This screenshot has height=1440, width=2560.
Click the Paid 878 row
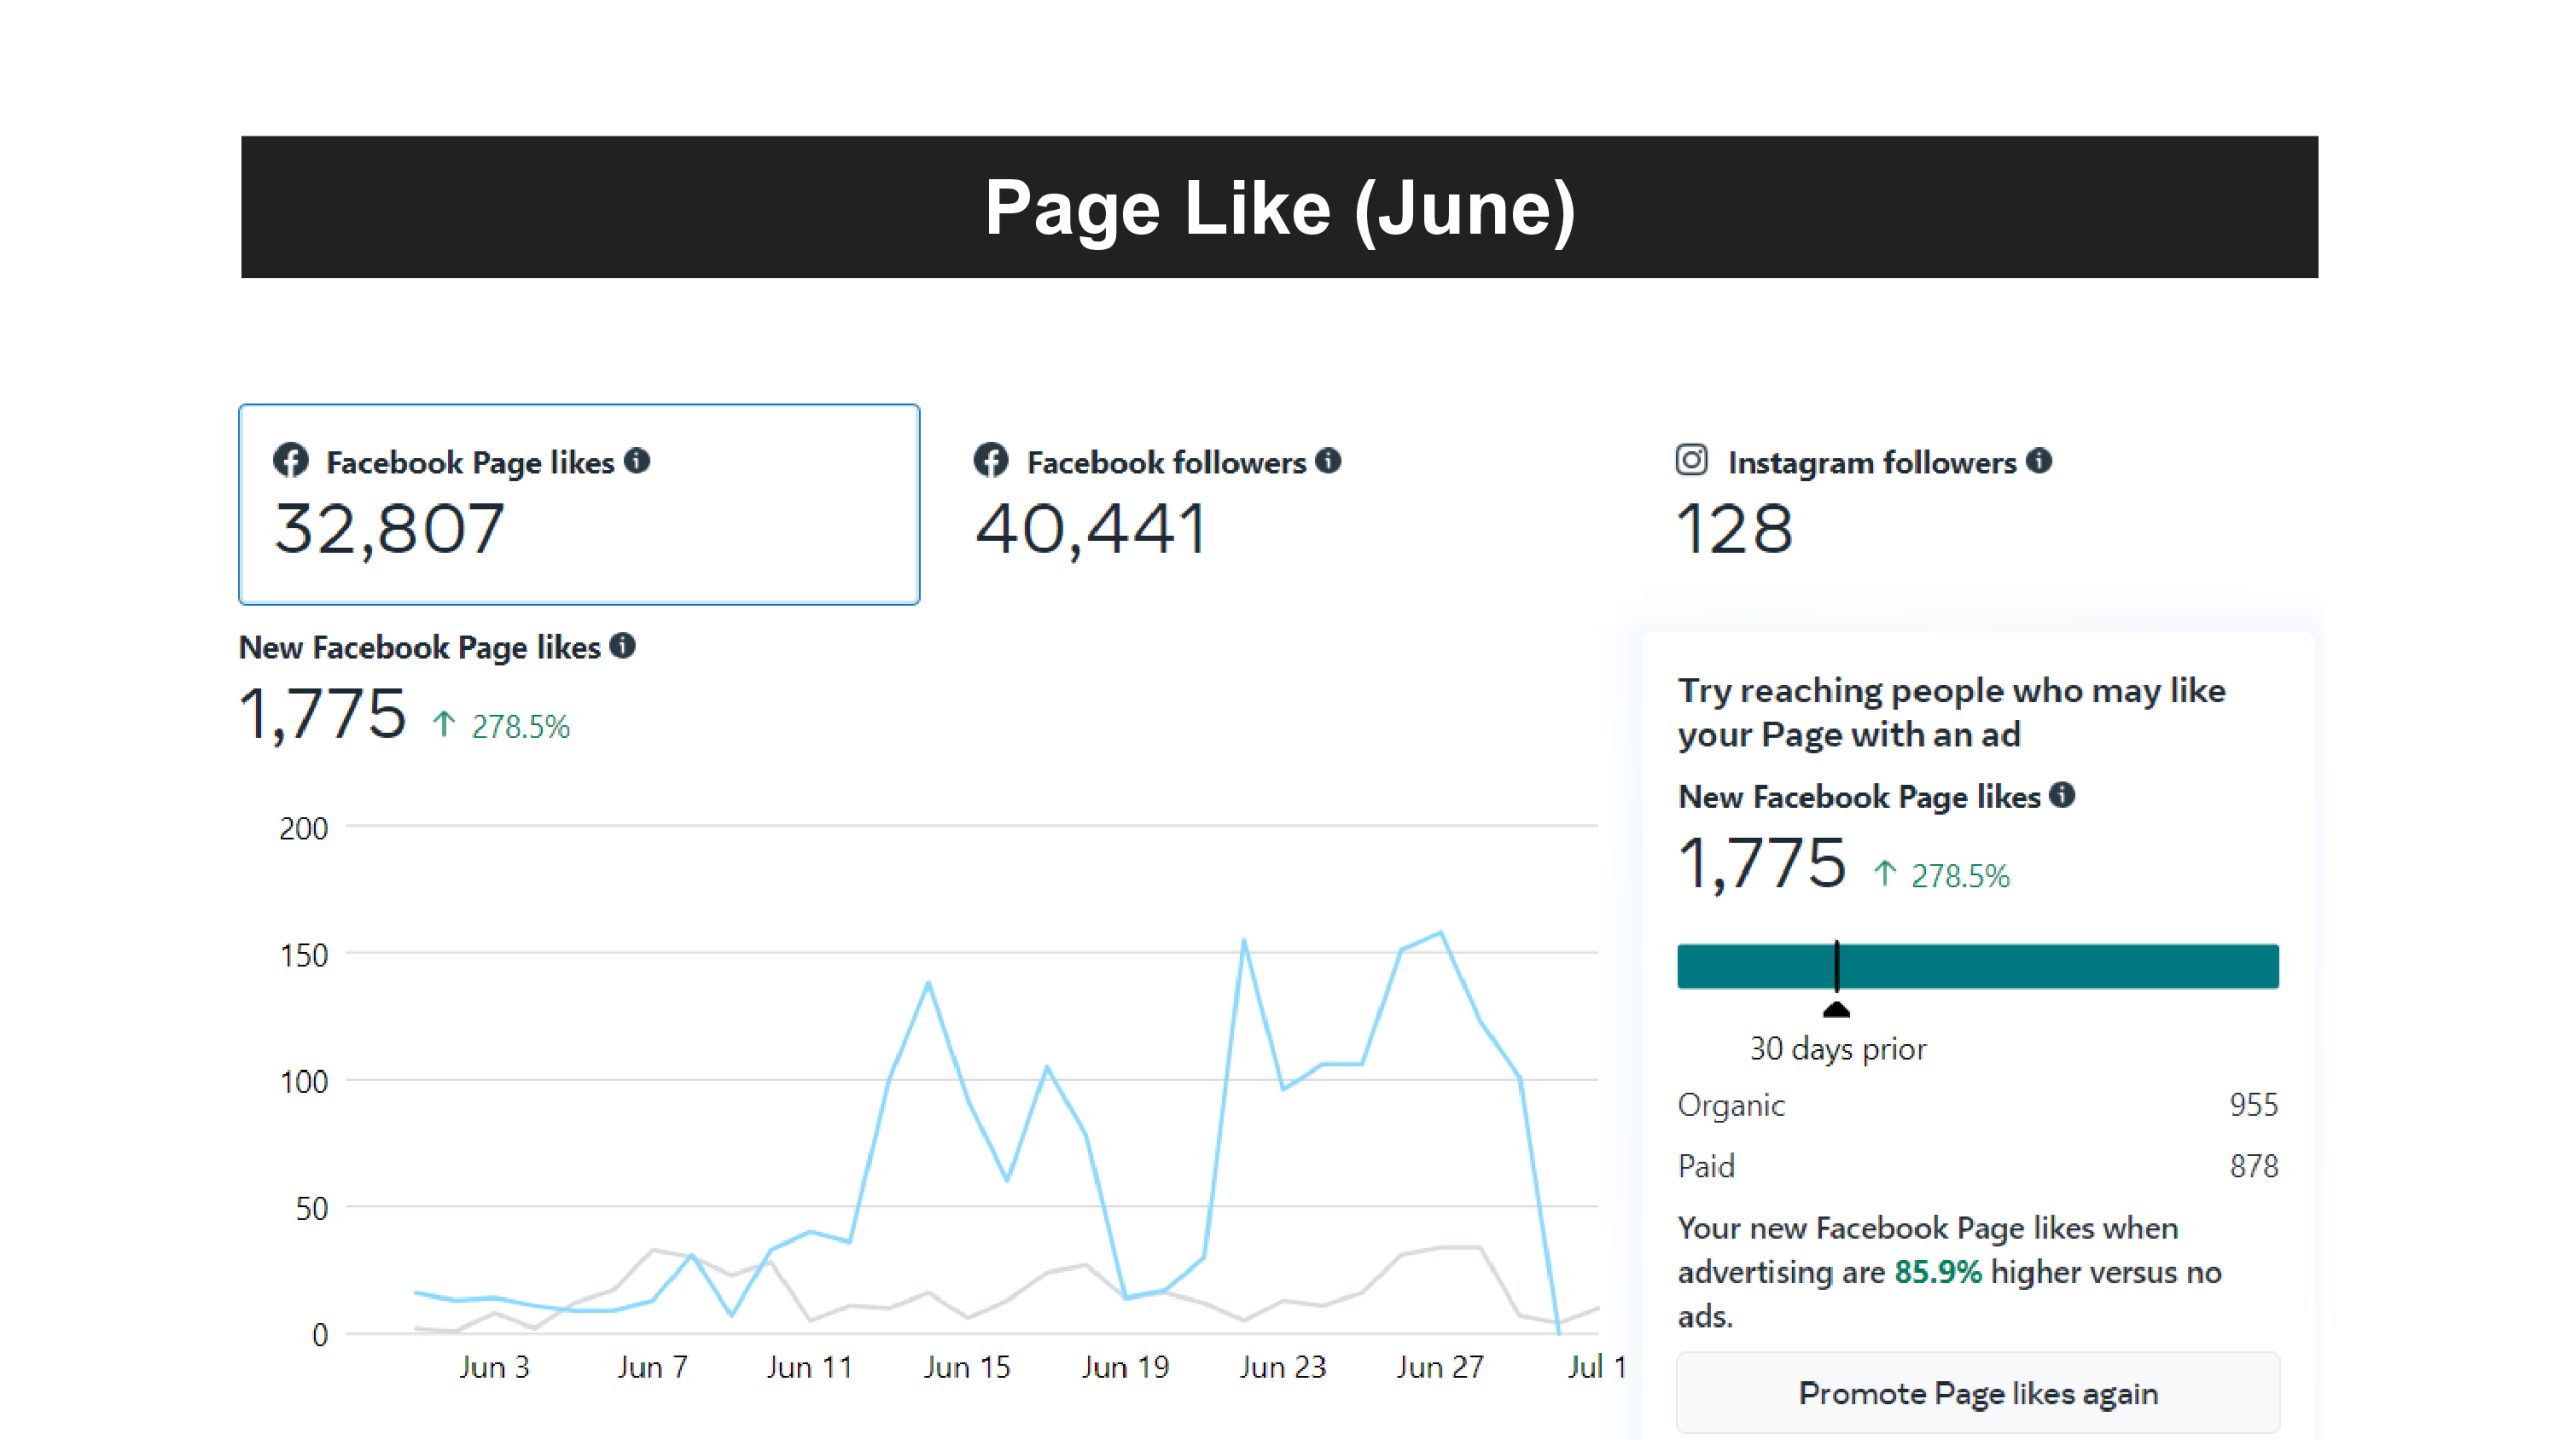[x=1978, y=1166]
